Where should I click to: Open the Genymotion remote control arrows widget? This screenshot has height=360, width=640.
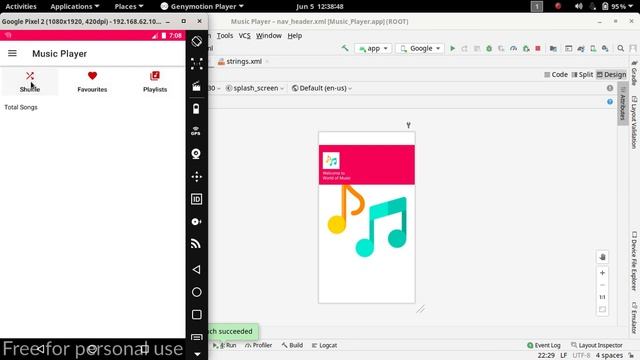point(196,176)
